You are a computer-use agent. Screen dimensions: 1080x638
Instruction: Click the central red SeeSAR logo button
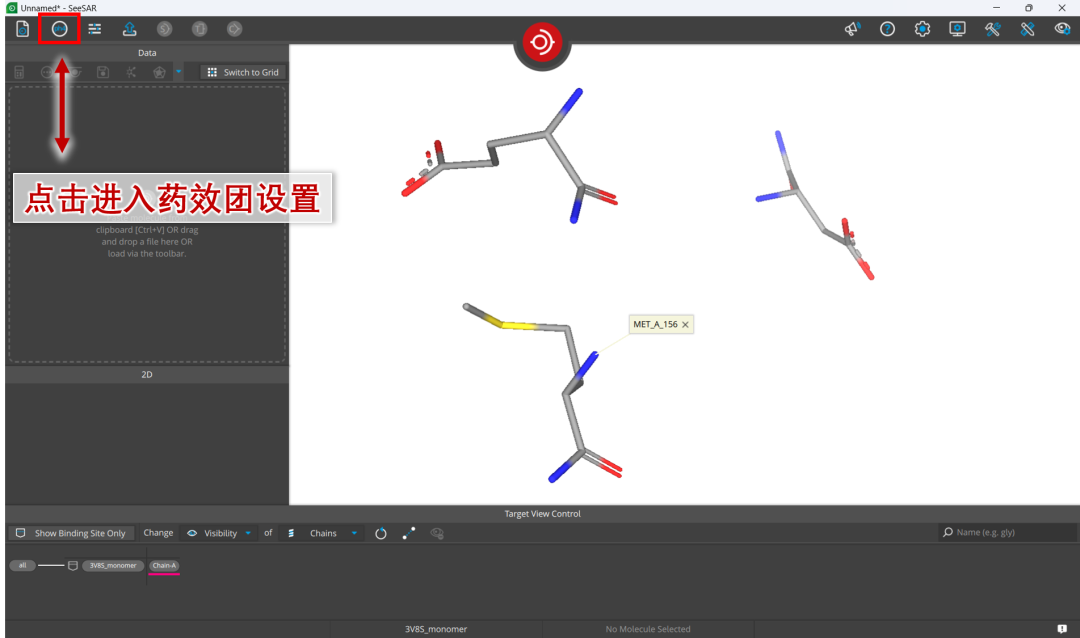point(542,42)
